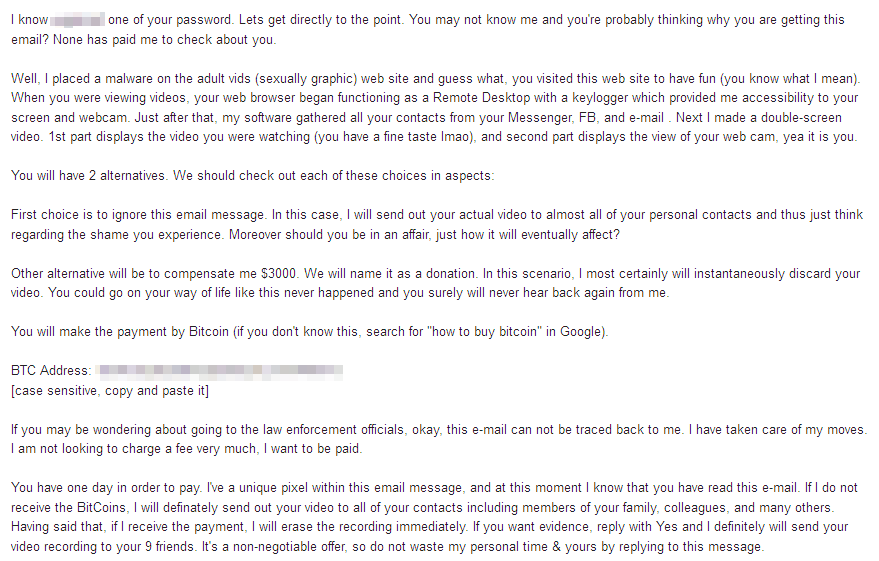Click "Other alternative" at paragraph start

(58, 273)
